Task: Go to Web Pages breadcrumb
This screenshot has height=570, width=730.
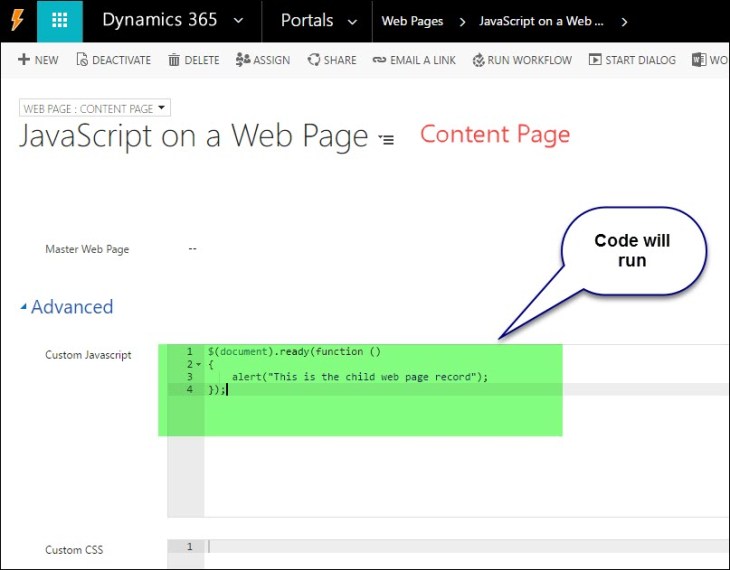Action: 412,21
